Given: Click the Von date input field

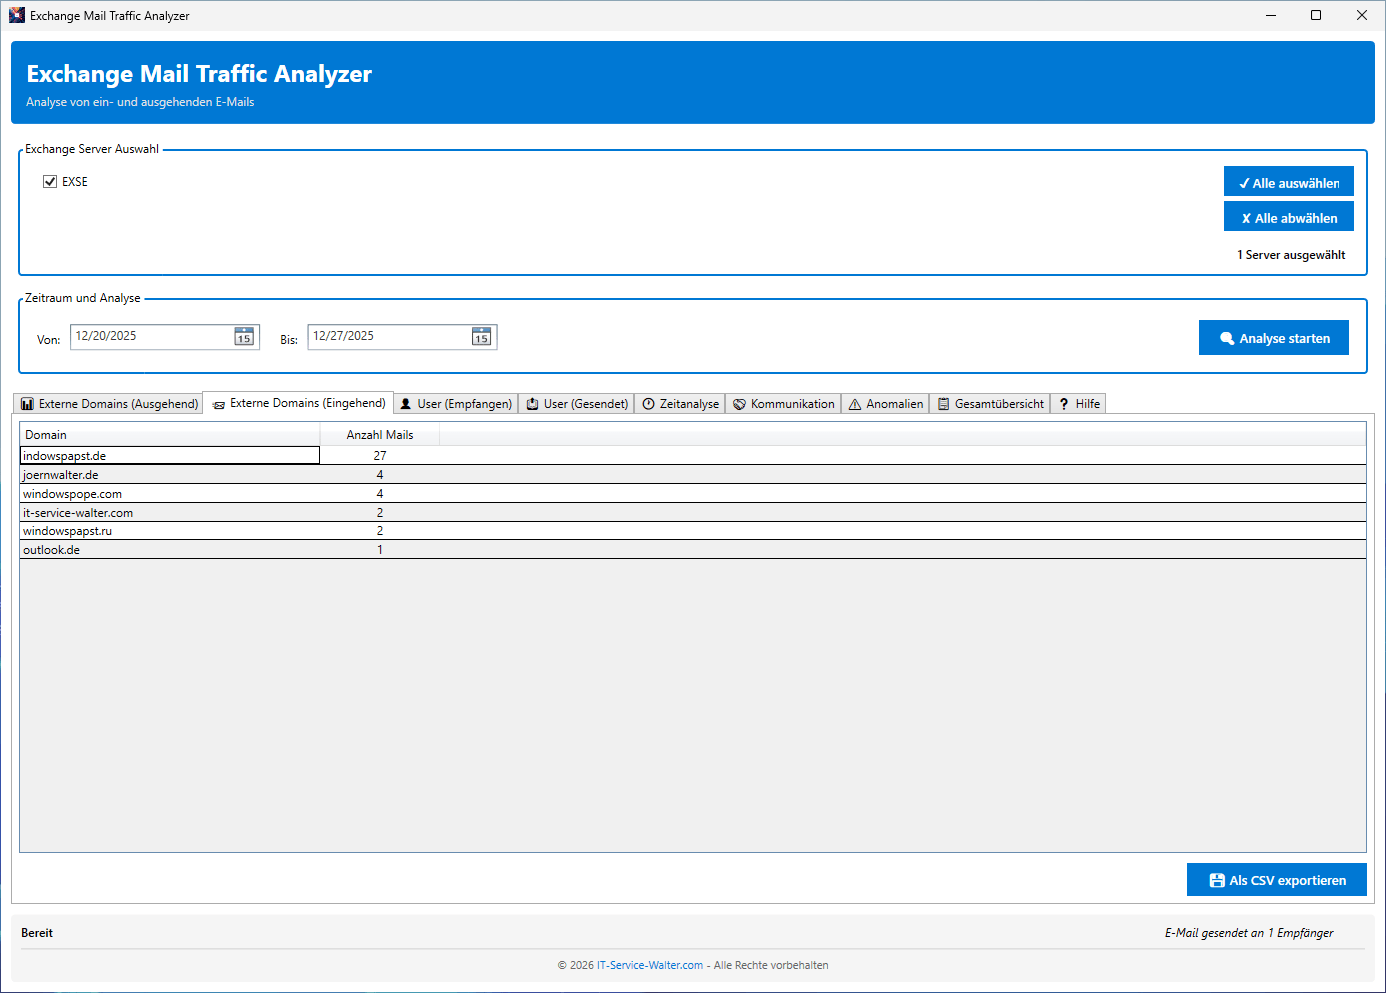Looking at the screenshot, I should click(150, 337).
